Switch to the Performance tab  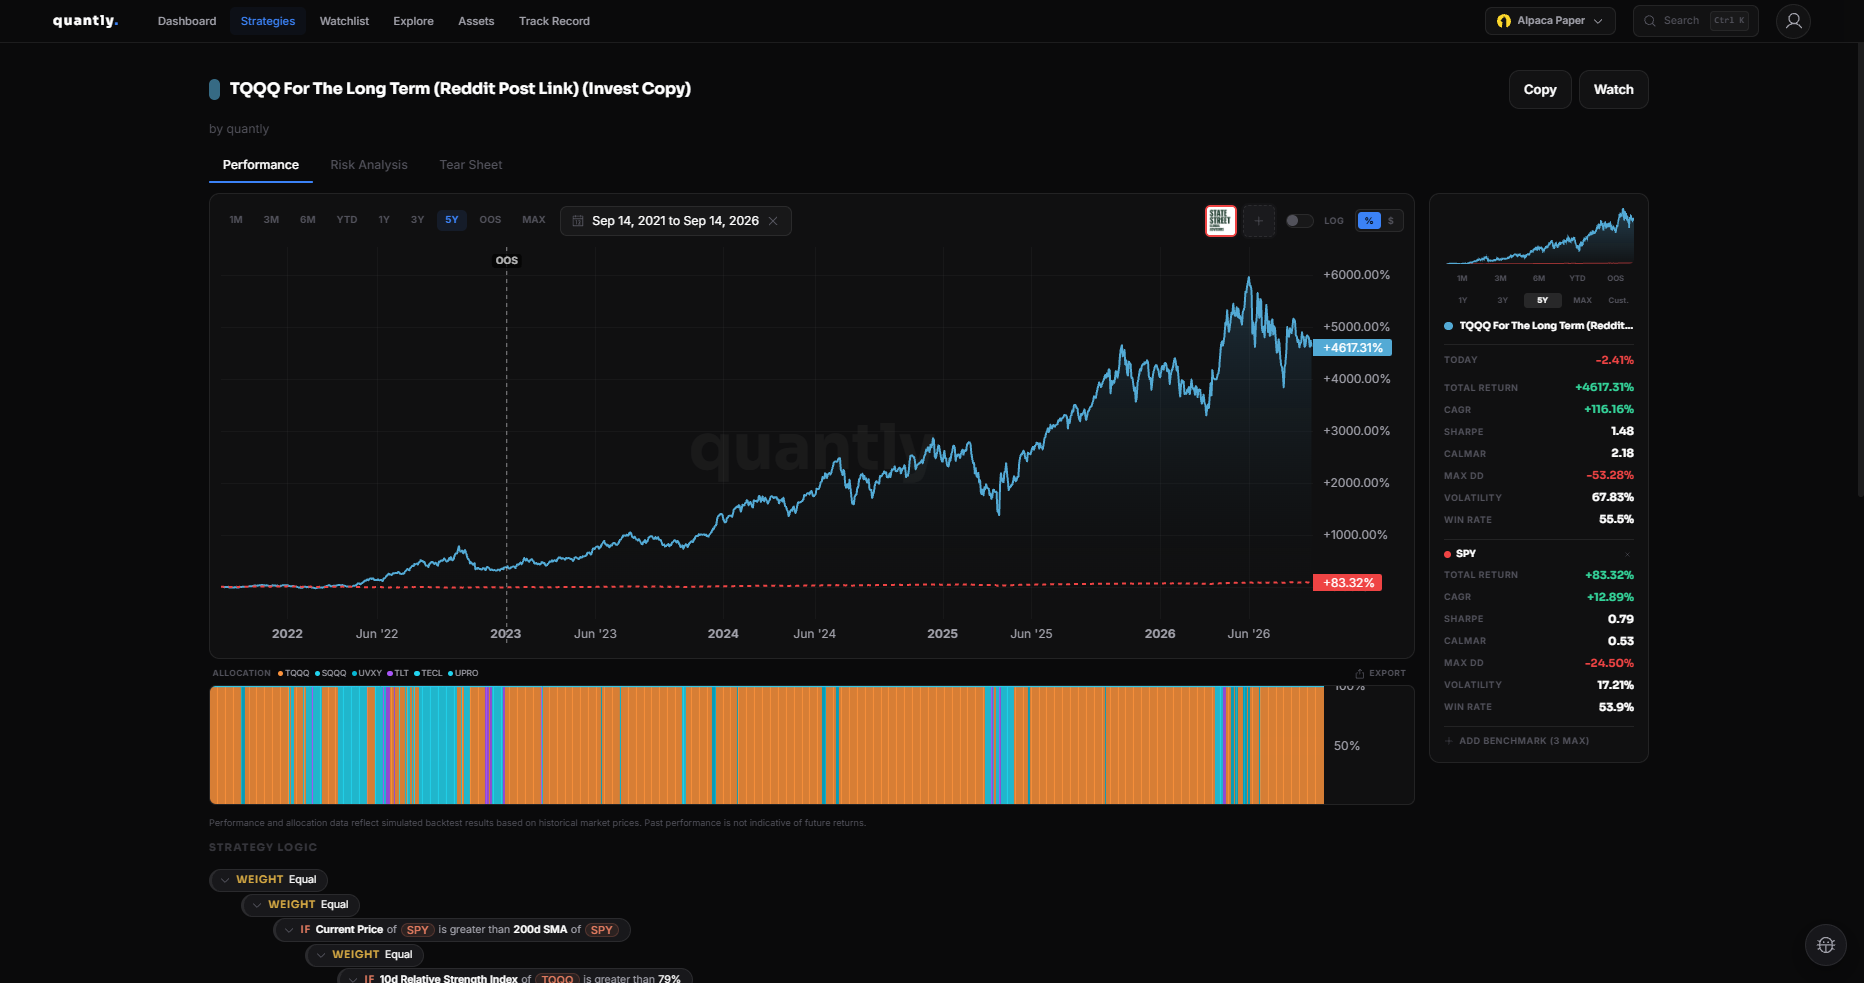tap(261, 165)
